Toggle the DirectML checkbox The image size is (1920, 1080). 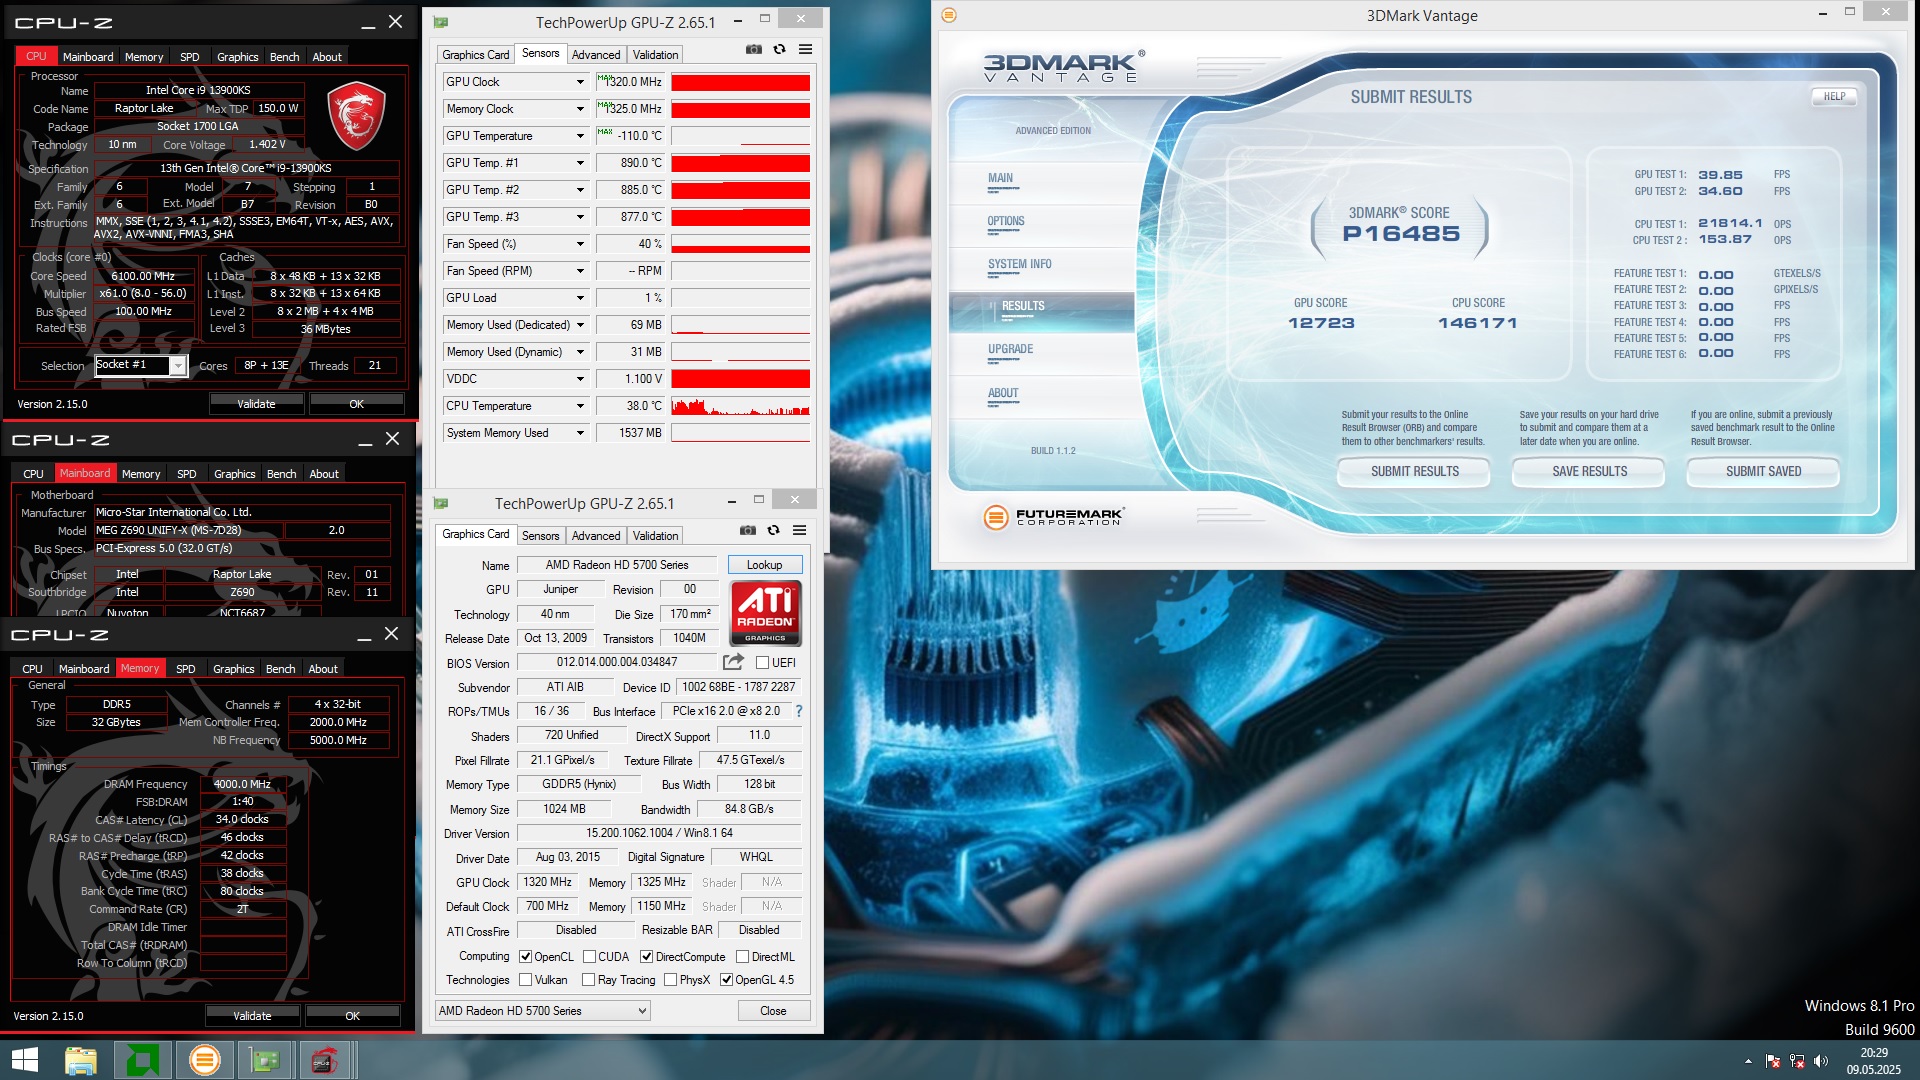point(742,957)
